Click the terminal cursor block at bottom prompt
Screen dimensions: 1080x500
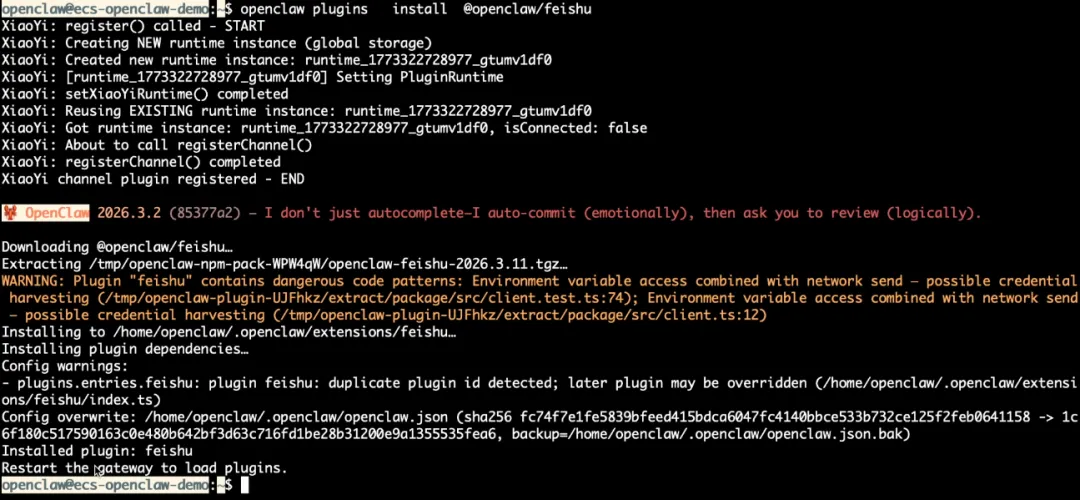245,486
